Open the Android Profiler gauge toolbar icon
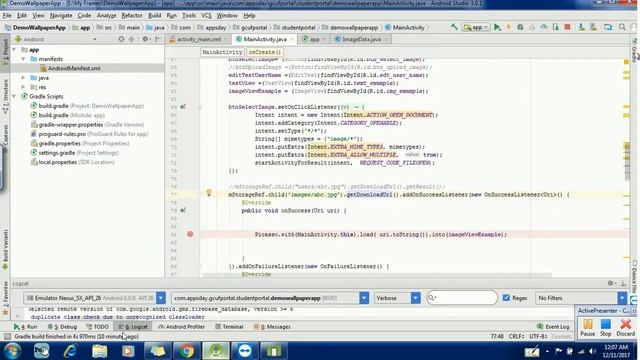This screenshot has width=640, height=360. tap(544, 27)
